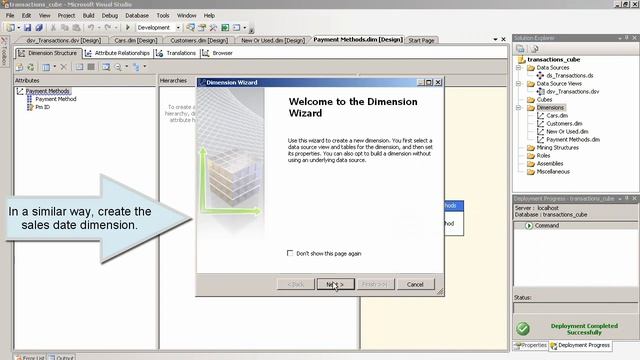Click the Error List tab at the bottom
Screen dimensions: 640x360
tap(30, 357)
